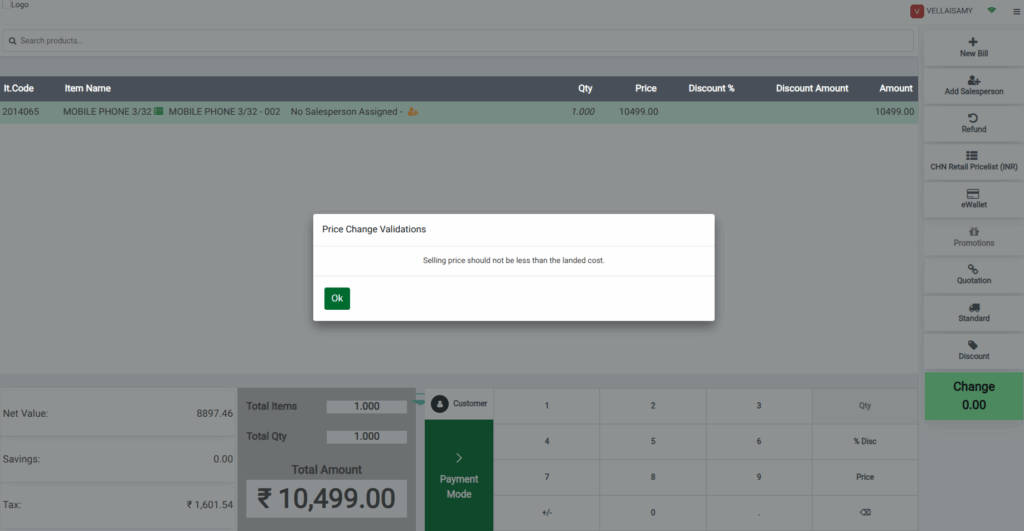Click the Total Items field
The image size is (1024, 531).
[x=366, y=406]
